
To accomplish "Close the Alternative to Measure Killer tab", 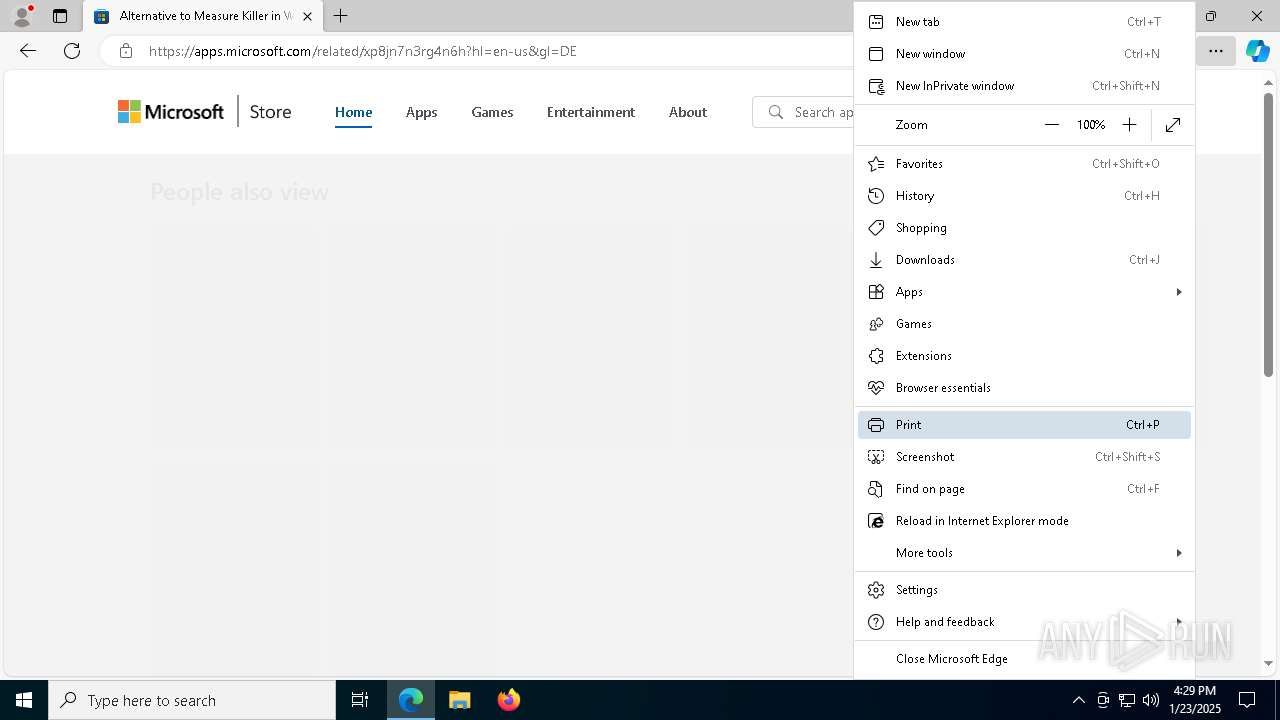I will pos(307,16).
